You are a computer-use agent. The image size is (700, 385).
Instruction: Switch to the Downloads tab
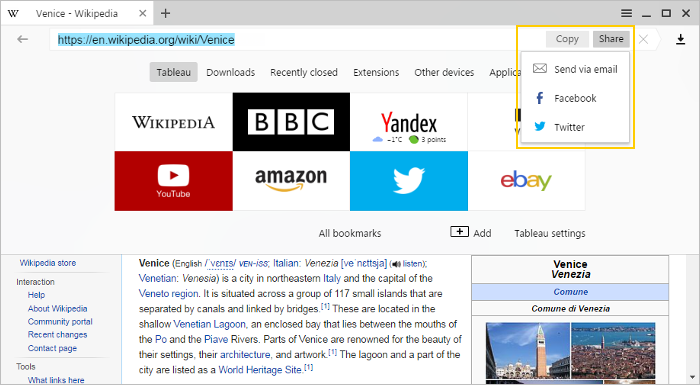[x=230, y=72]
